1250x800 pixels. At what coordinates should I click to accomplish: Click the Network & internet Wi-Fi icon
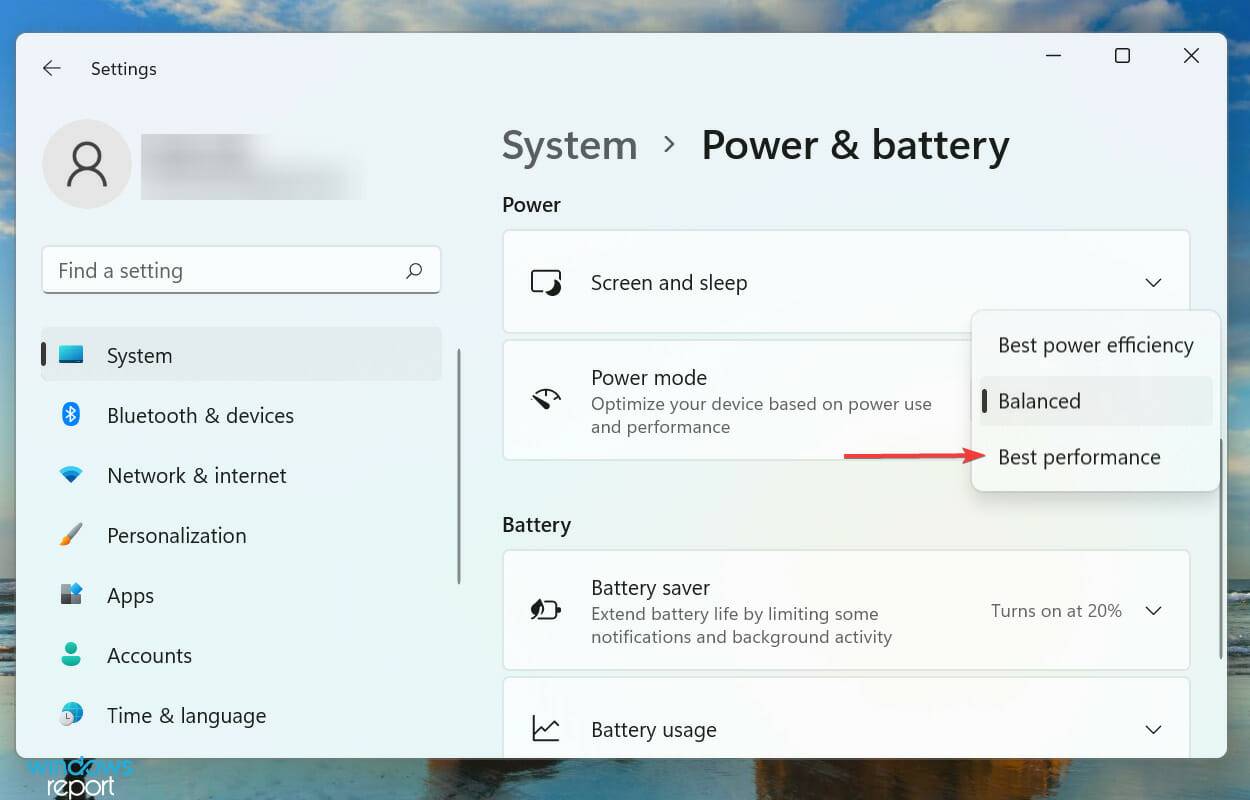tap(71, 475)
